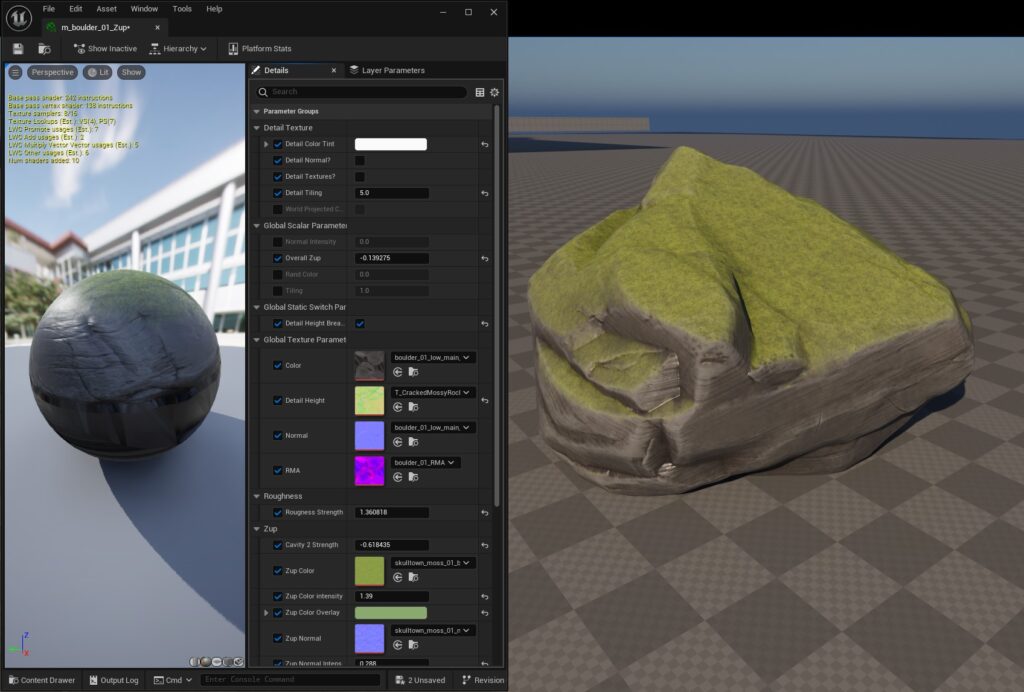Open the Window menu
This screenshot has width=1024, height=692.
(x=143, y=8)
